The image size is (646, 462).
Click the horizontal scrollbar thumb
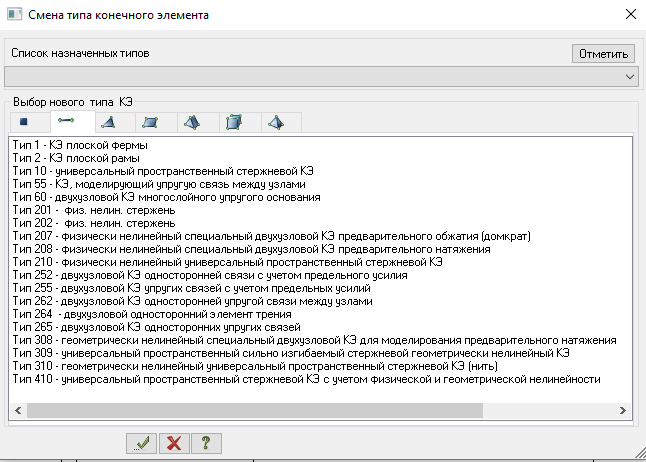[255, 410]
